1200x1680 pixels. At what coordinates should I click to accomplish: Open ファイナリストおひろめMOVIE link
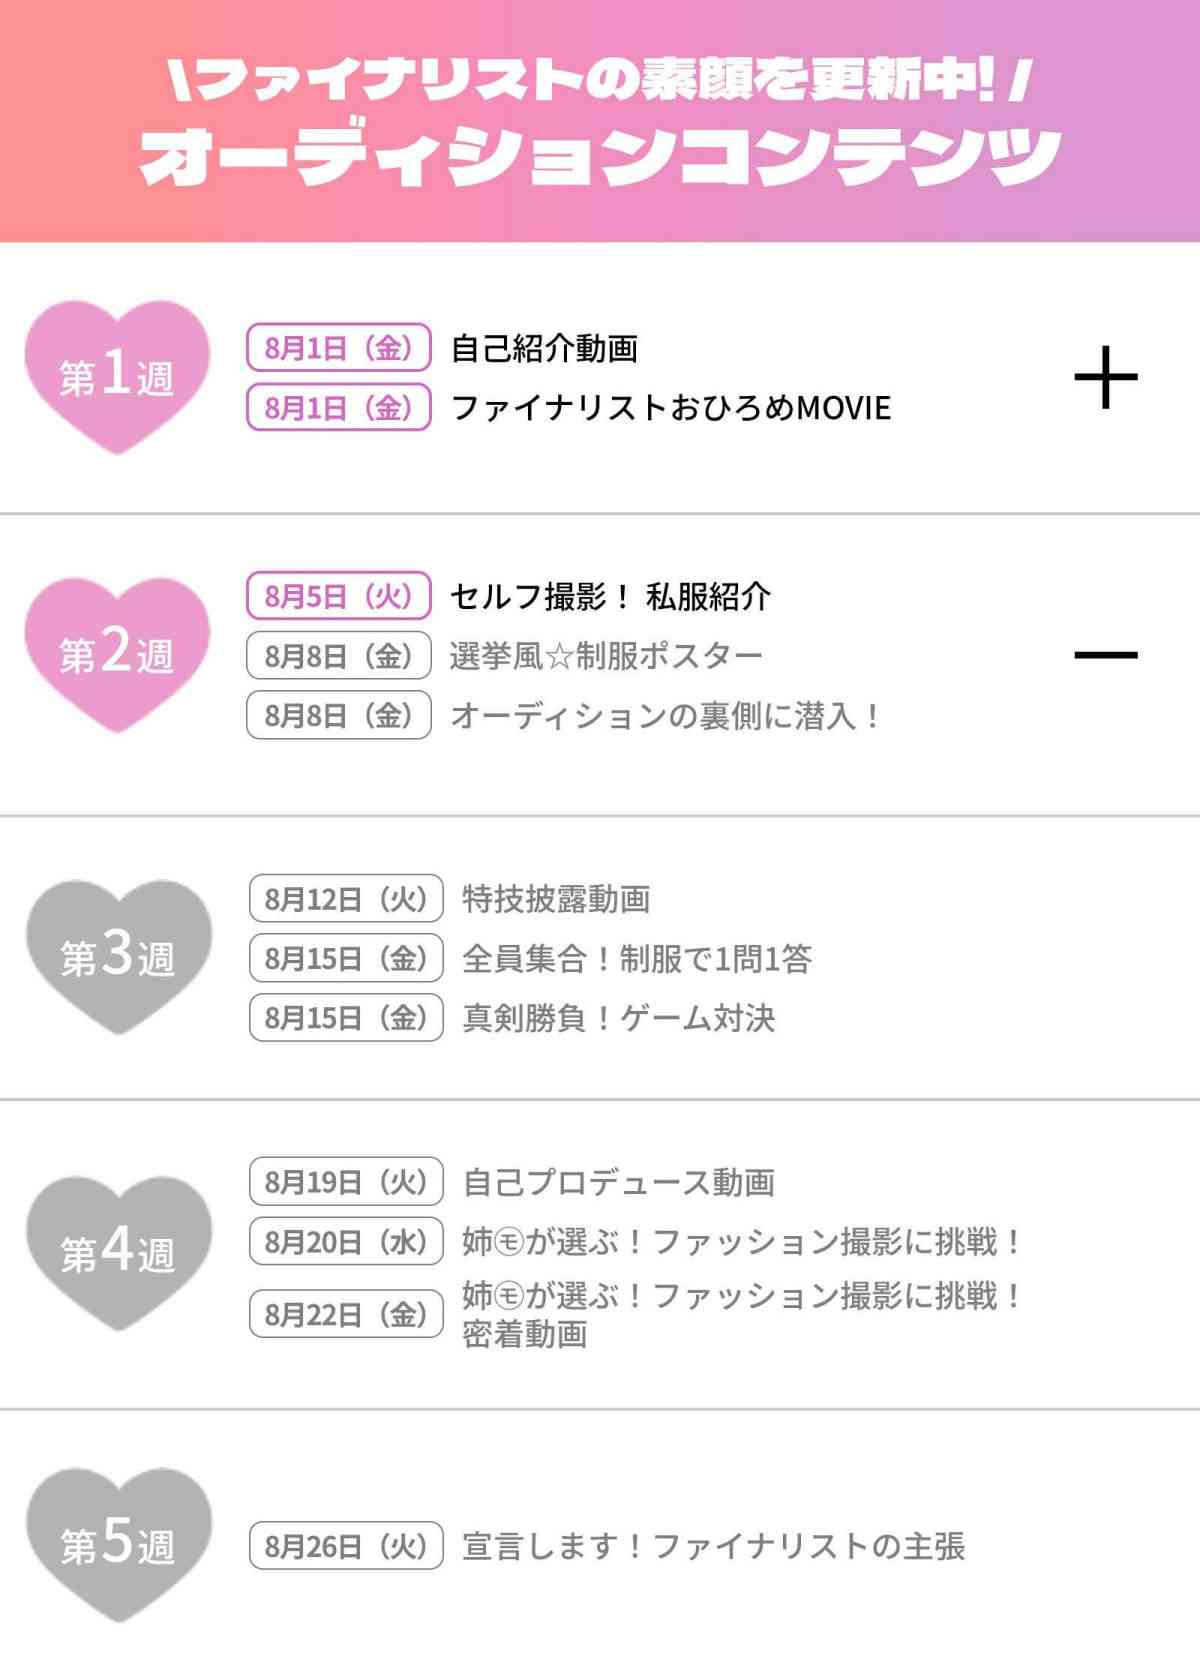[x=671, y=407]
